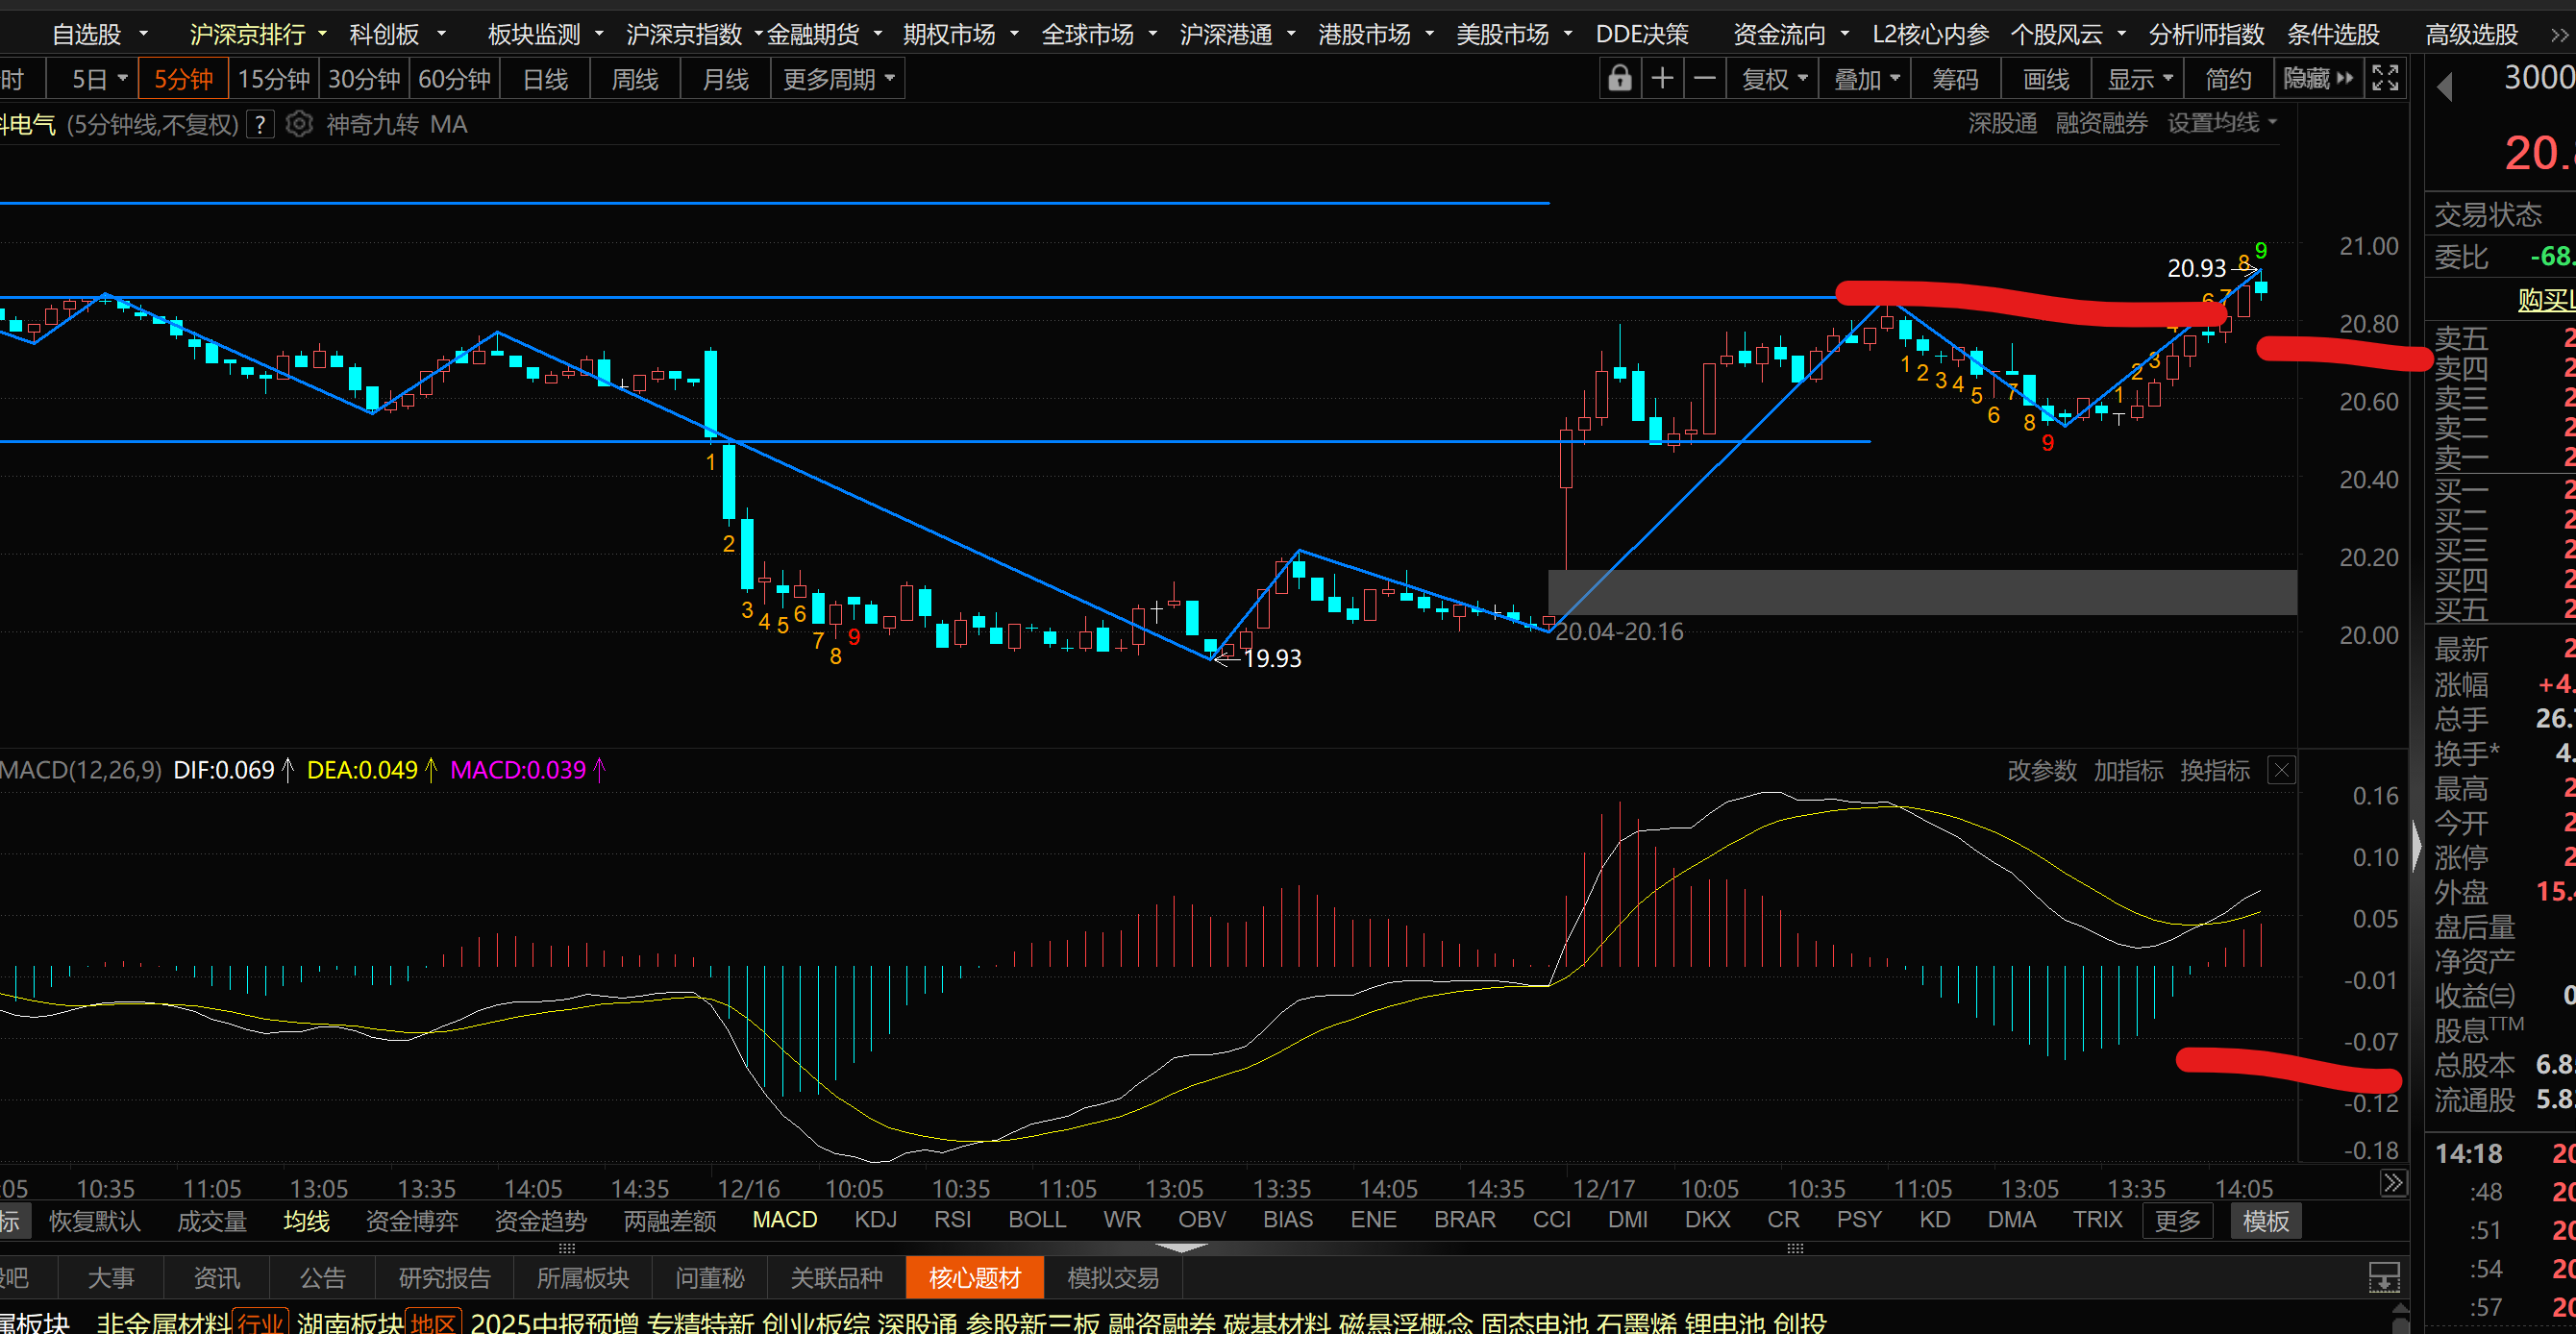The width and height of the screenshot is (2576, 1334).
Task: Toggle 隐藏 side panel button
Action: (2317, 78)
